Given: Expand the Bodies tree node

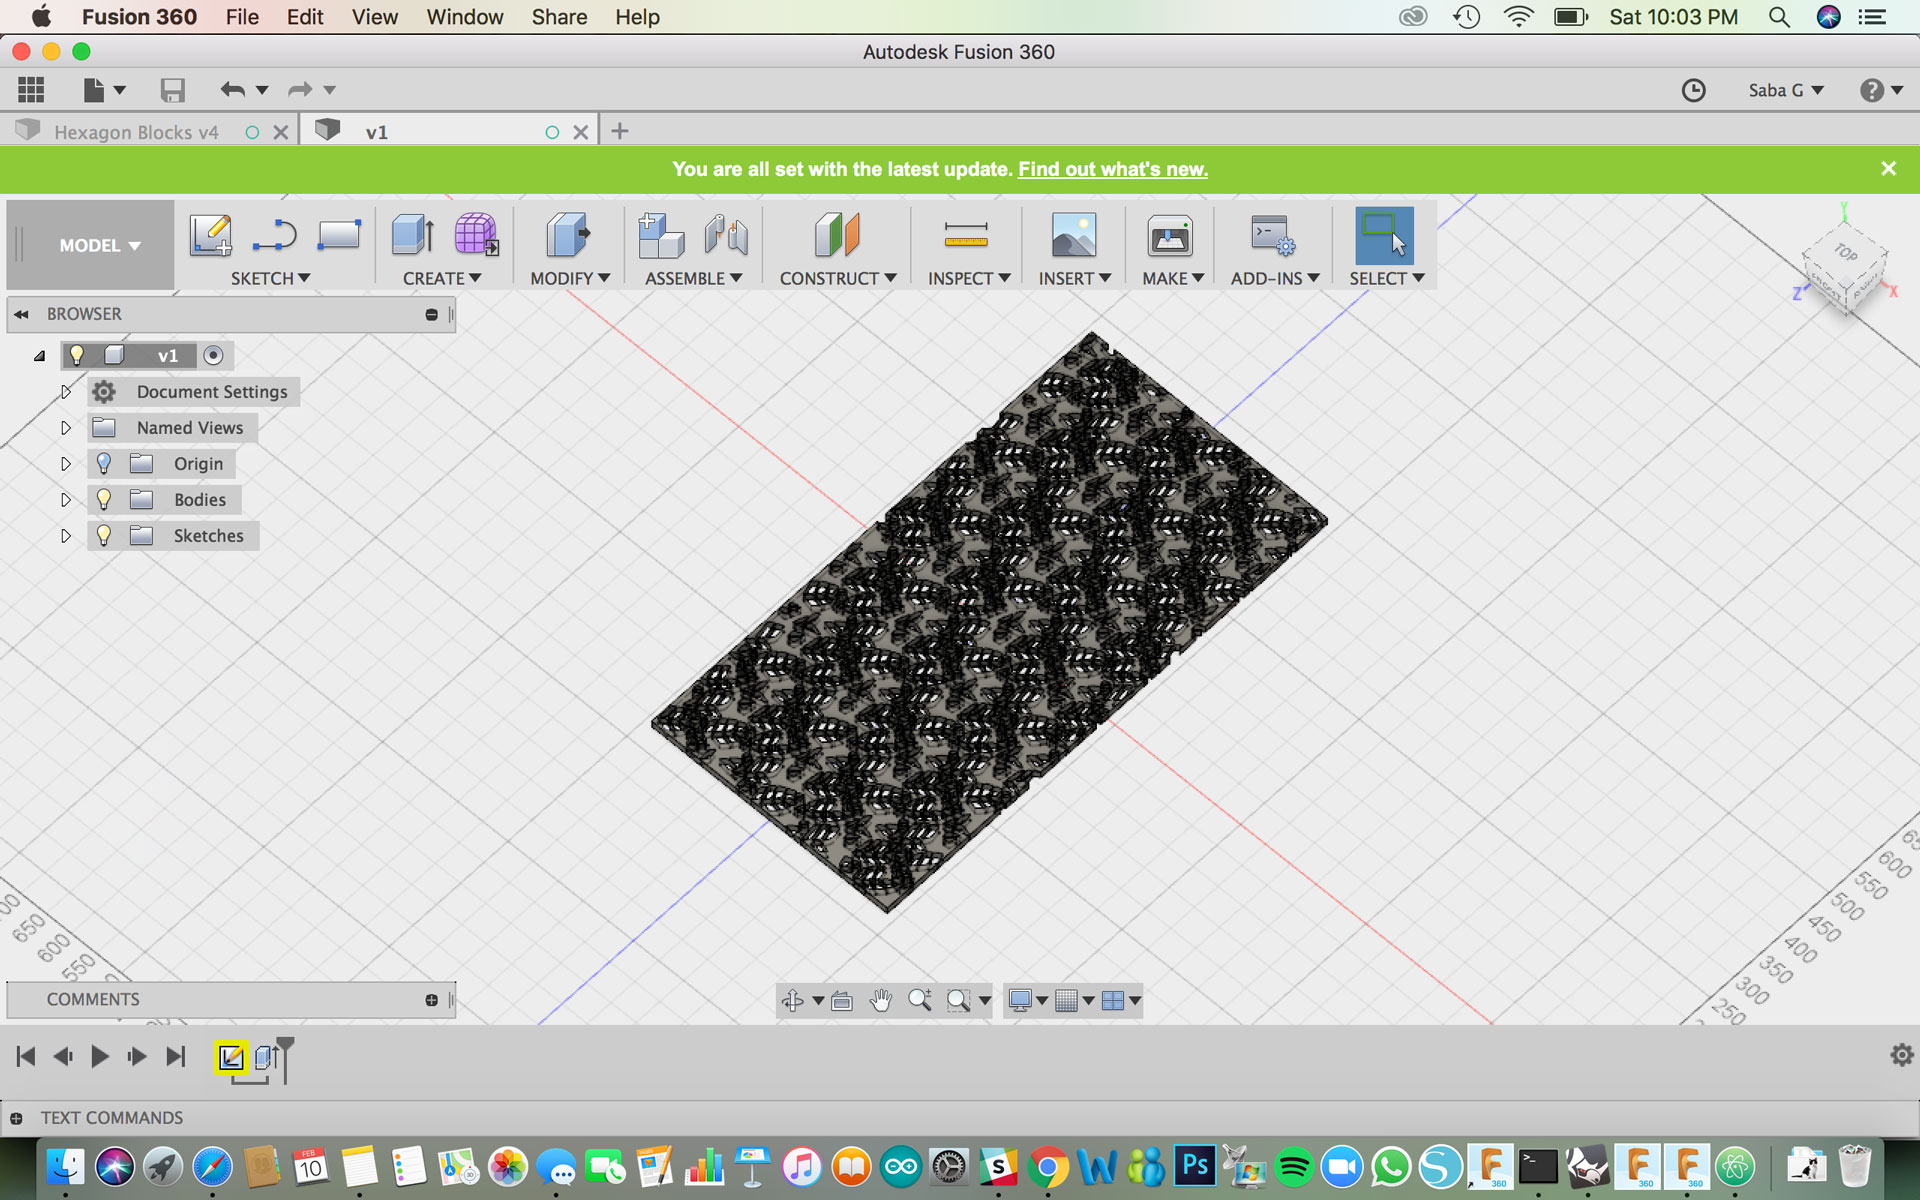Looking at the screenshot, I should click(66, 499).
